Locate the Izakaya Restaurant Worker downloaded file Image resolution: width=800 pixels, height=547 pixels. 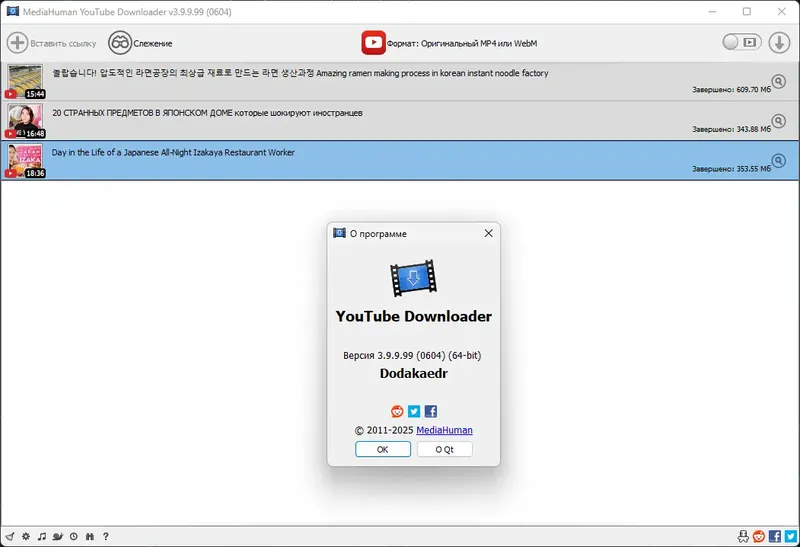click(x=779, y=161)
